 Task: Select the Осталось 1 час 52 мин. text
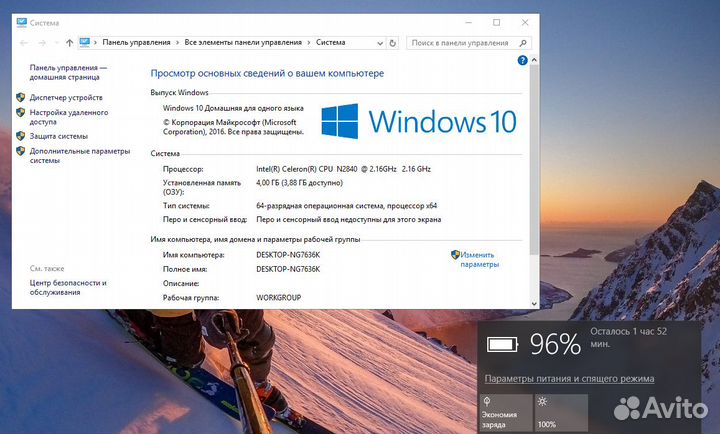[629, 338]
